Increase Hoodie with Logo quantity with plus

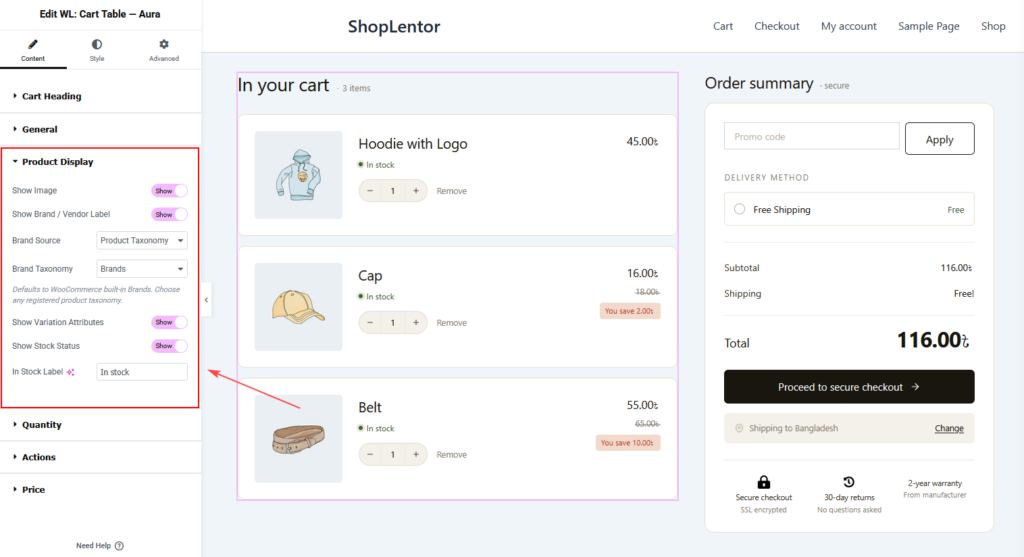tap(416, 191)
